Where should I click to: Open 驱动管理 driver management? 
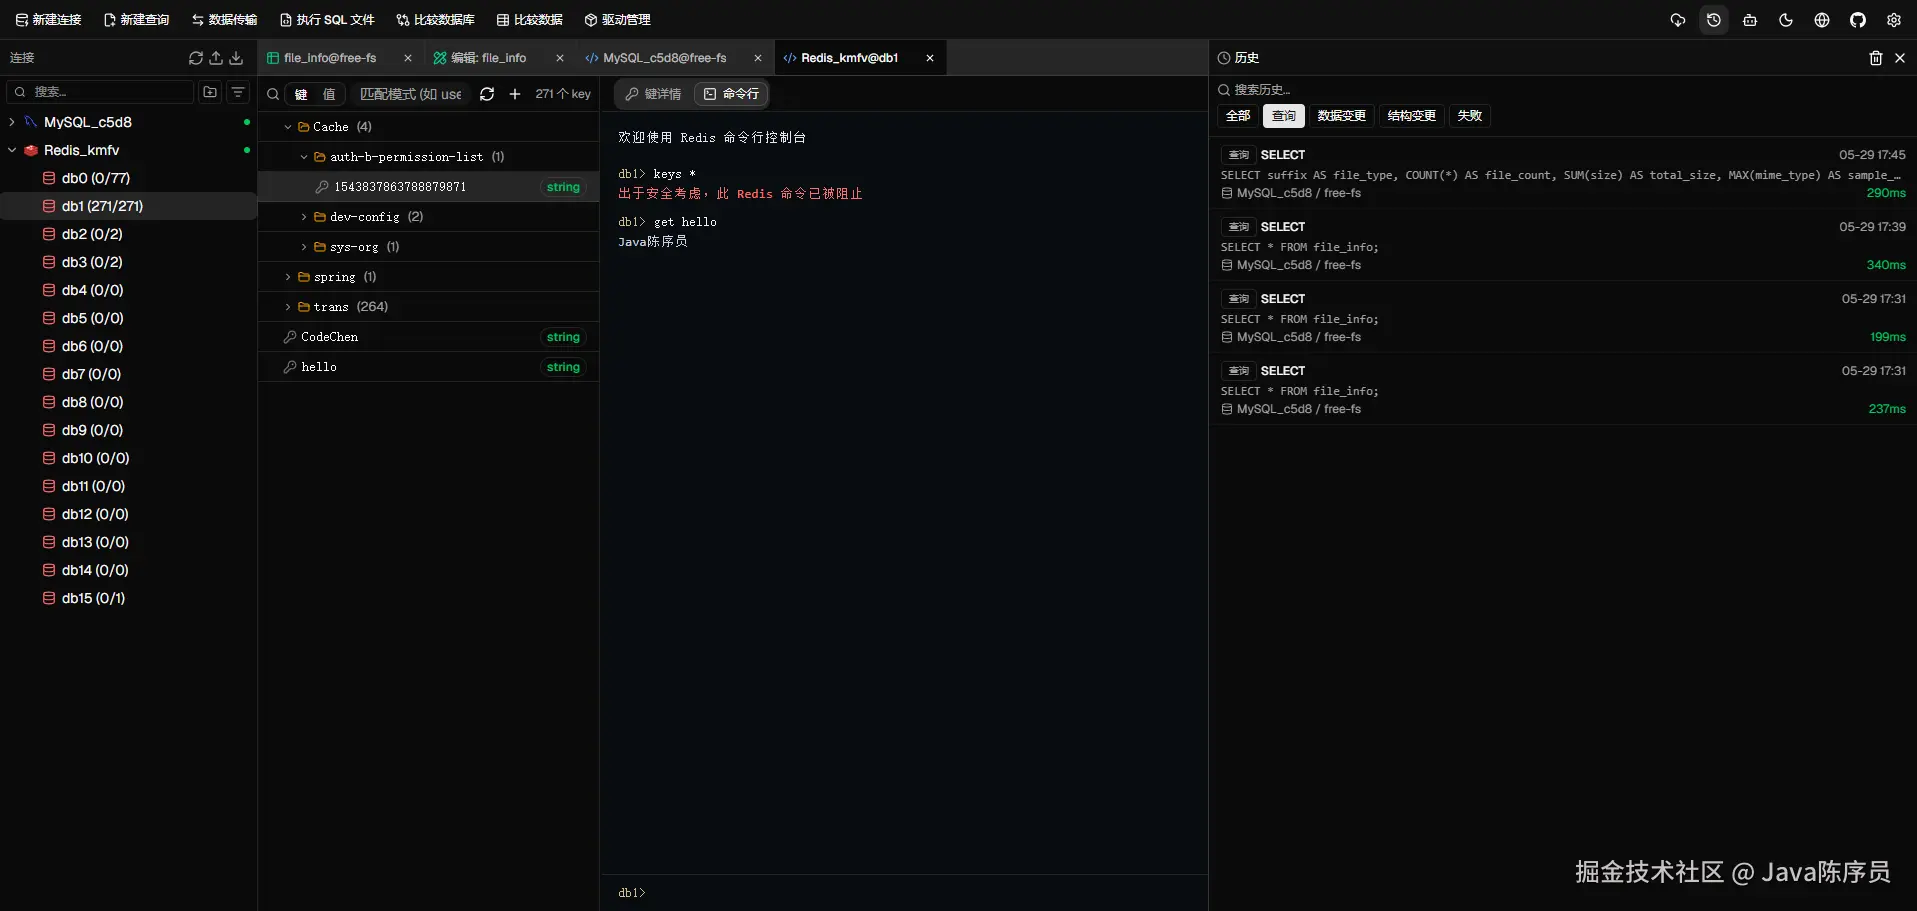click(x=618, y=20)
